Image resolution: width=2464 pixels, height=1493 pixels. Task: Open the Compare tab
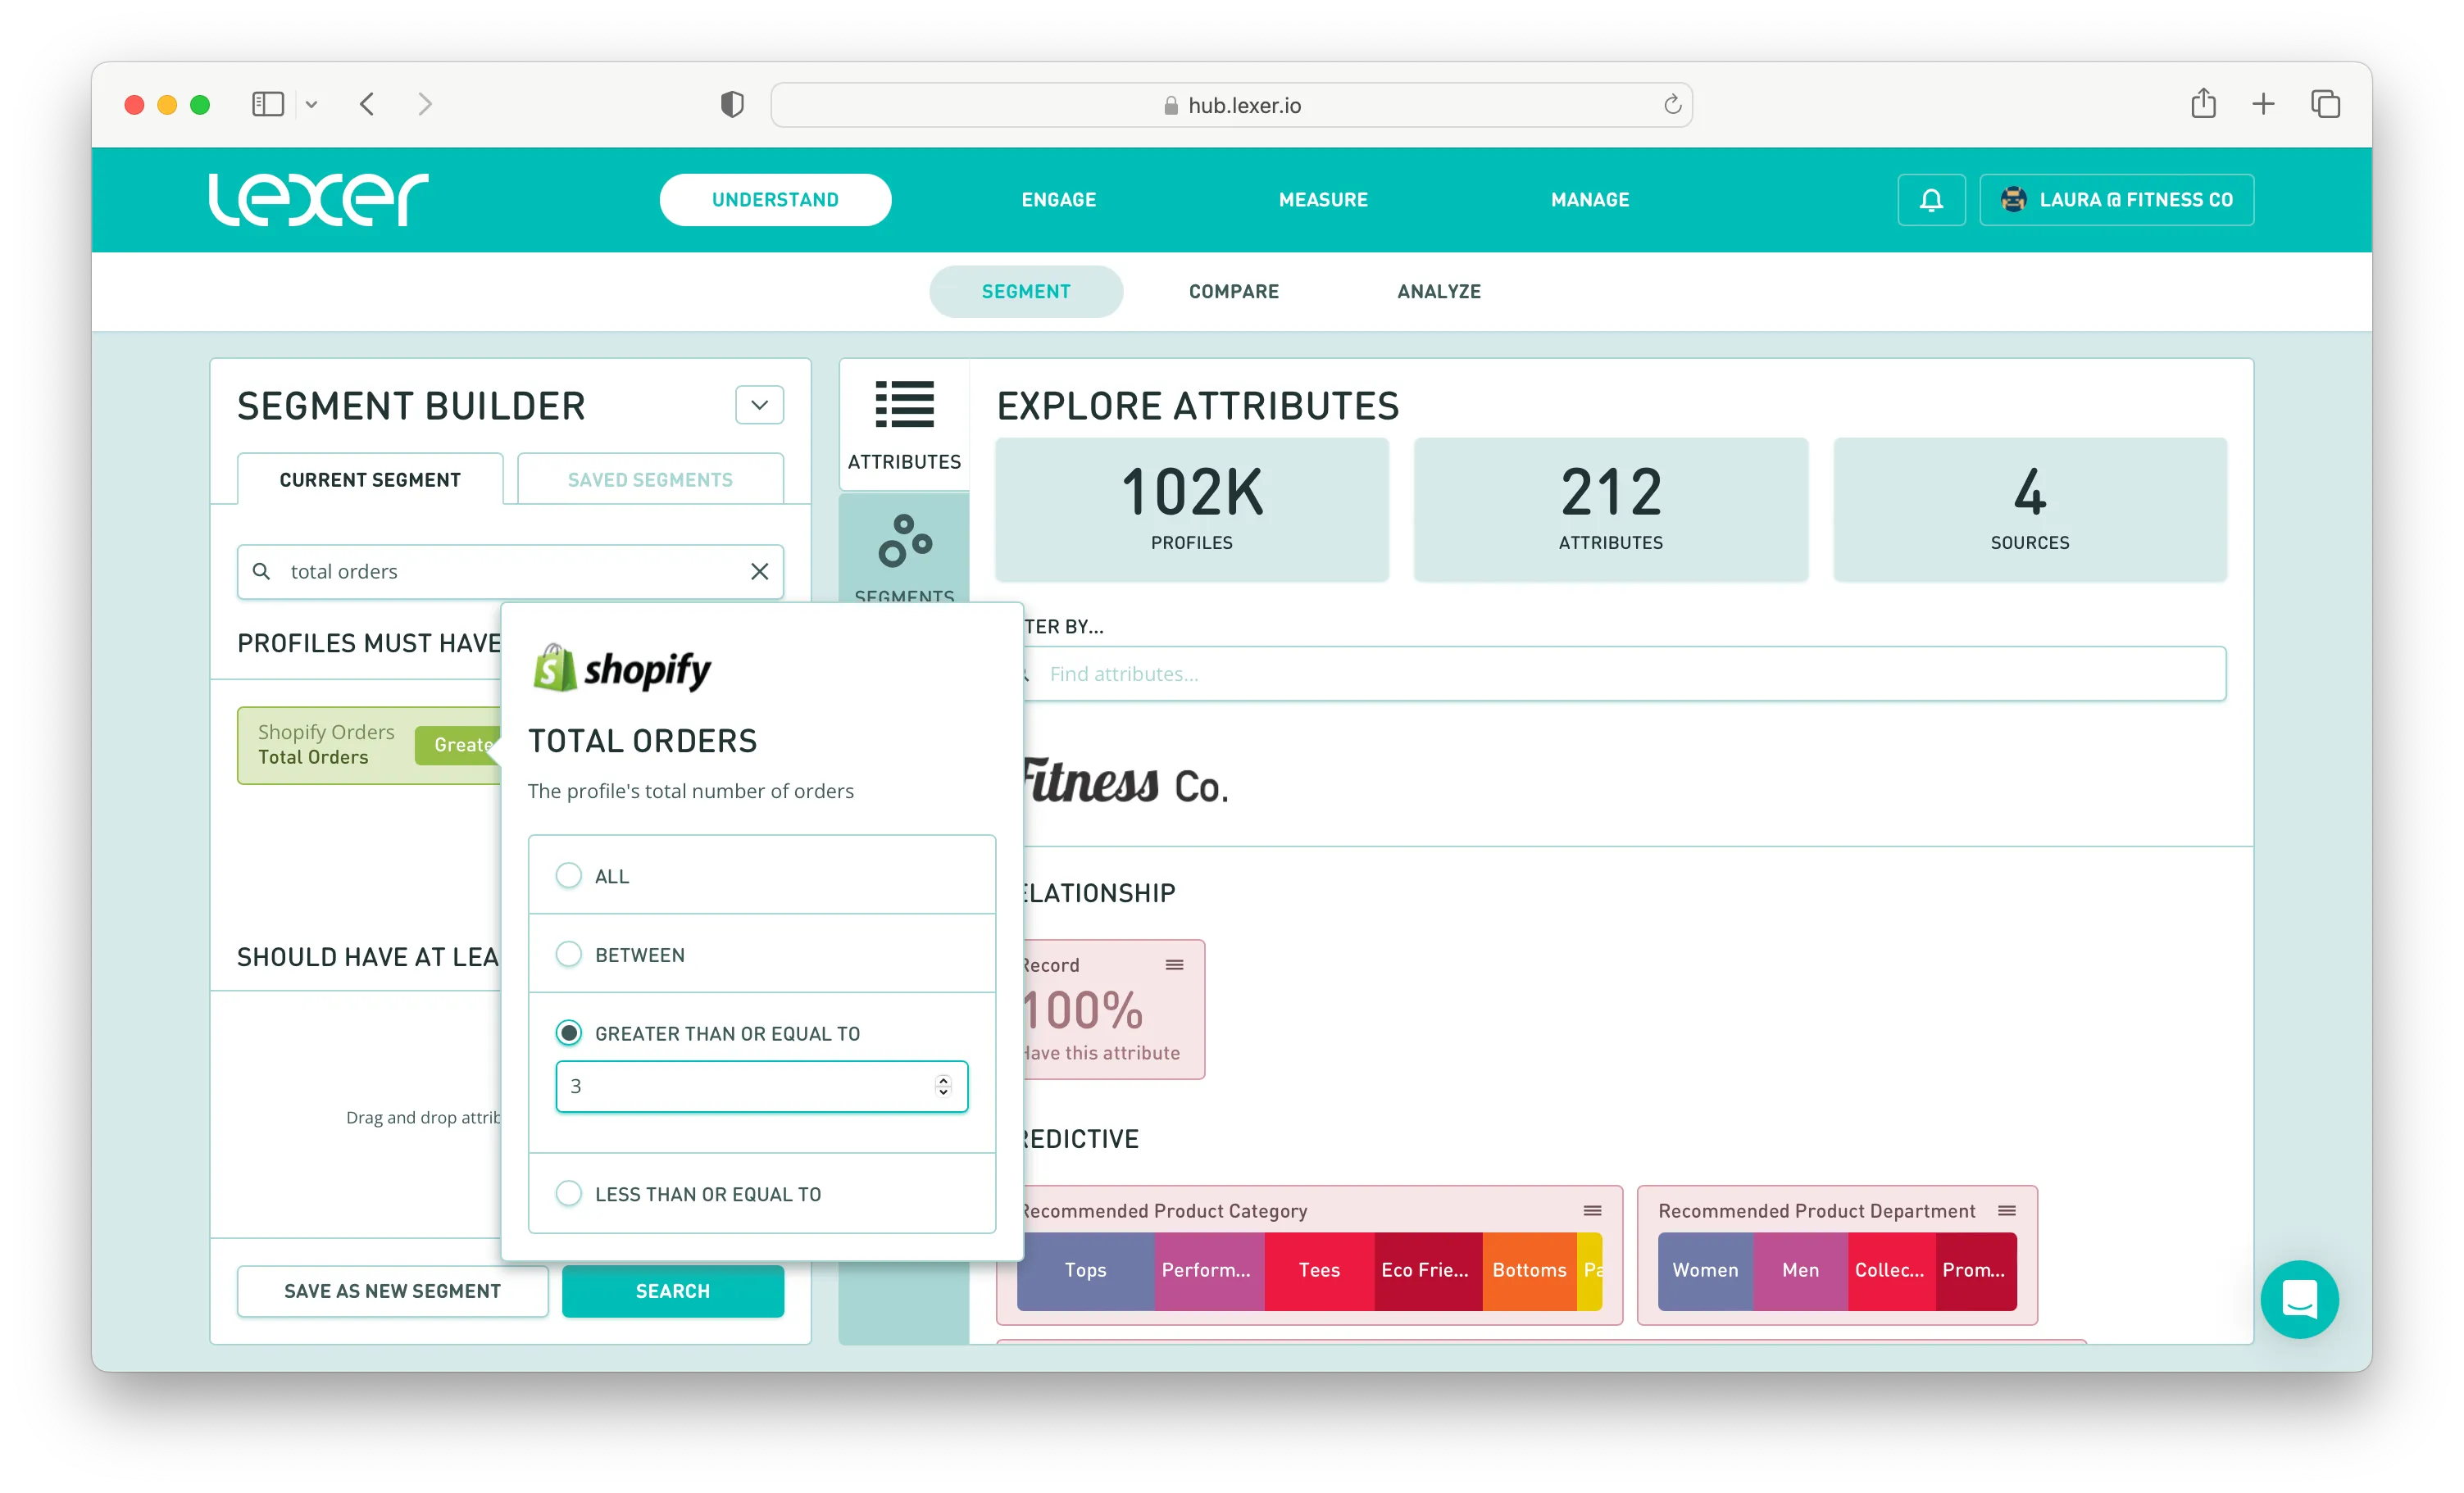(x=1233, y=292)
